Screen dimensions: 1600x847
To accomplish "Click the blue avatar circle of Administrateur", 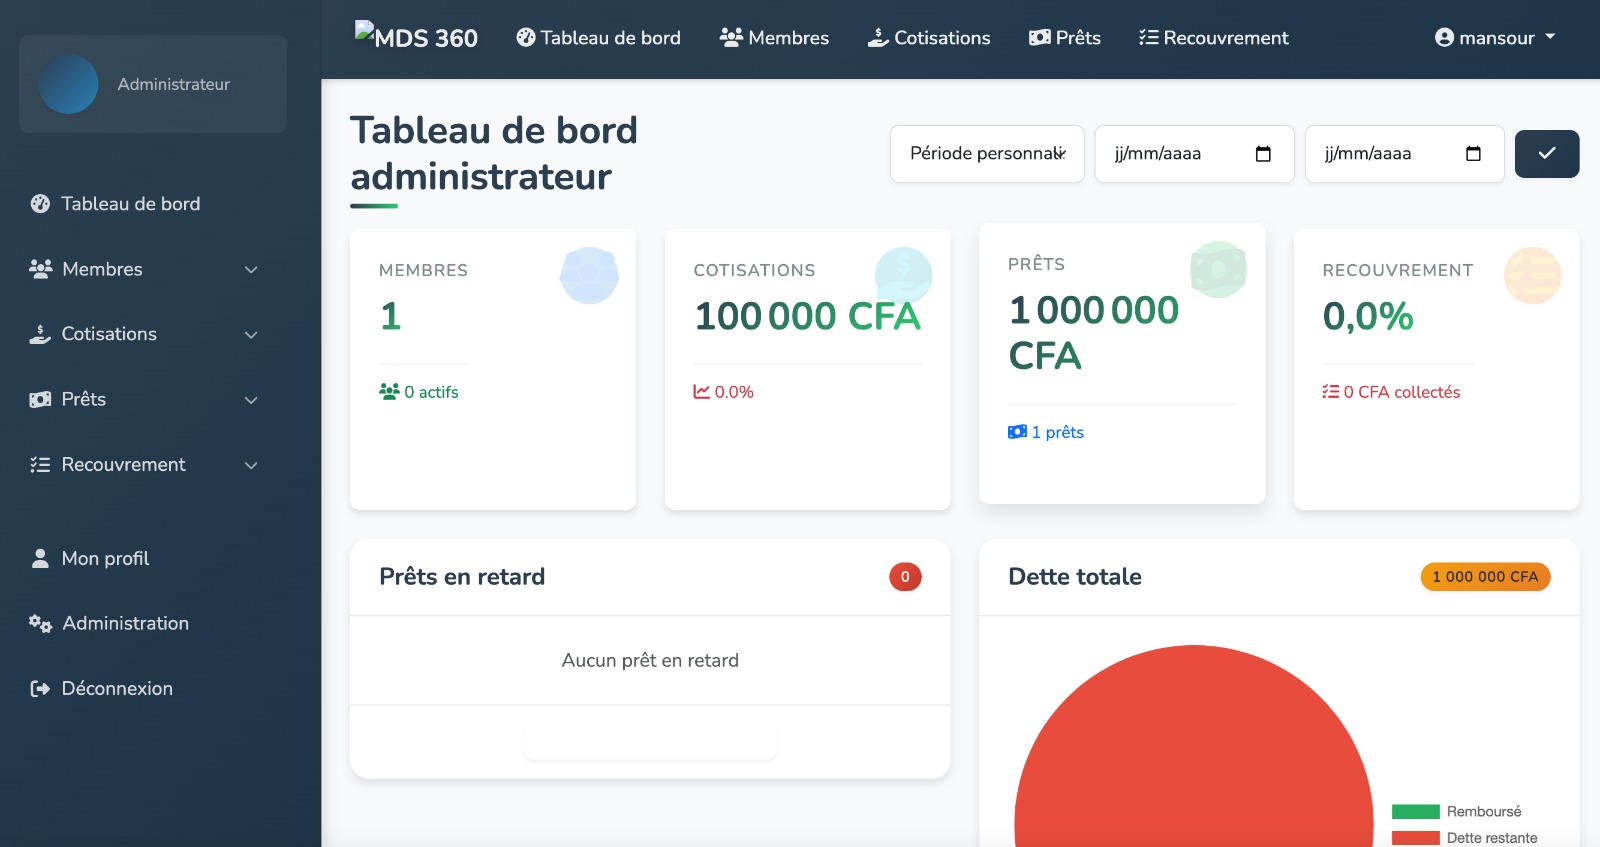I will tap(68, 84).
